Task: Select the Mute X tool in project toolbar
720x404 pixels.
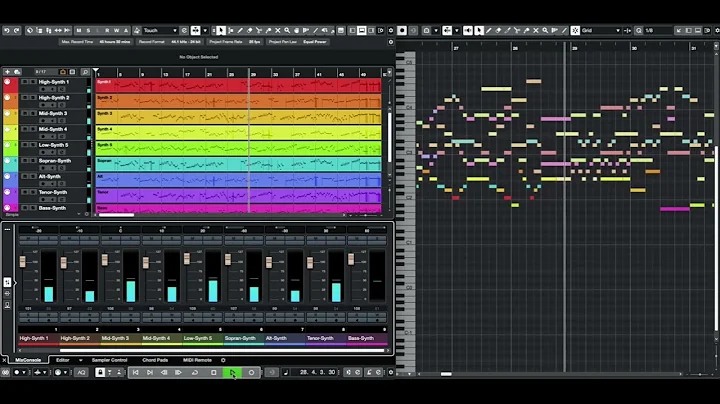Action: click(278, 30)
